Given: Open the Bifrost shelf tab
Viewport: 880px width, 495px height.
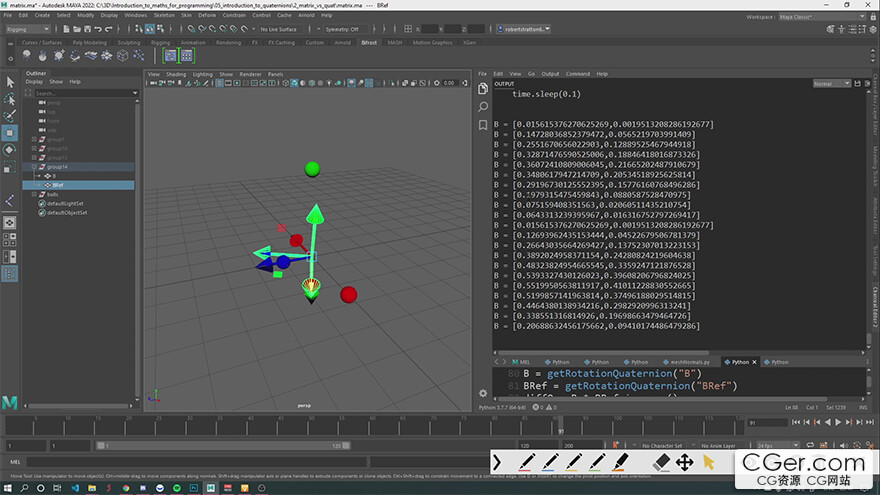Looking at the screenshot, I should click(x=368, y=43).
